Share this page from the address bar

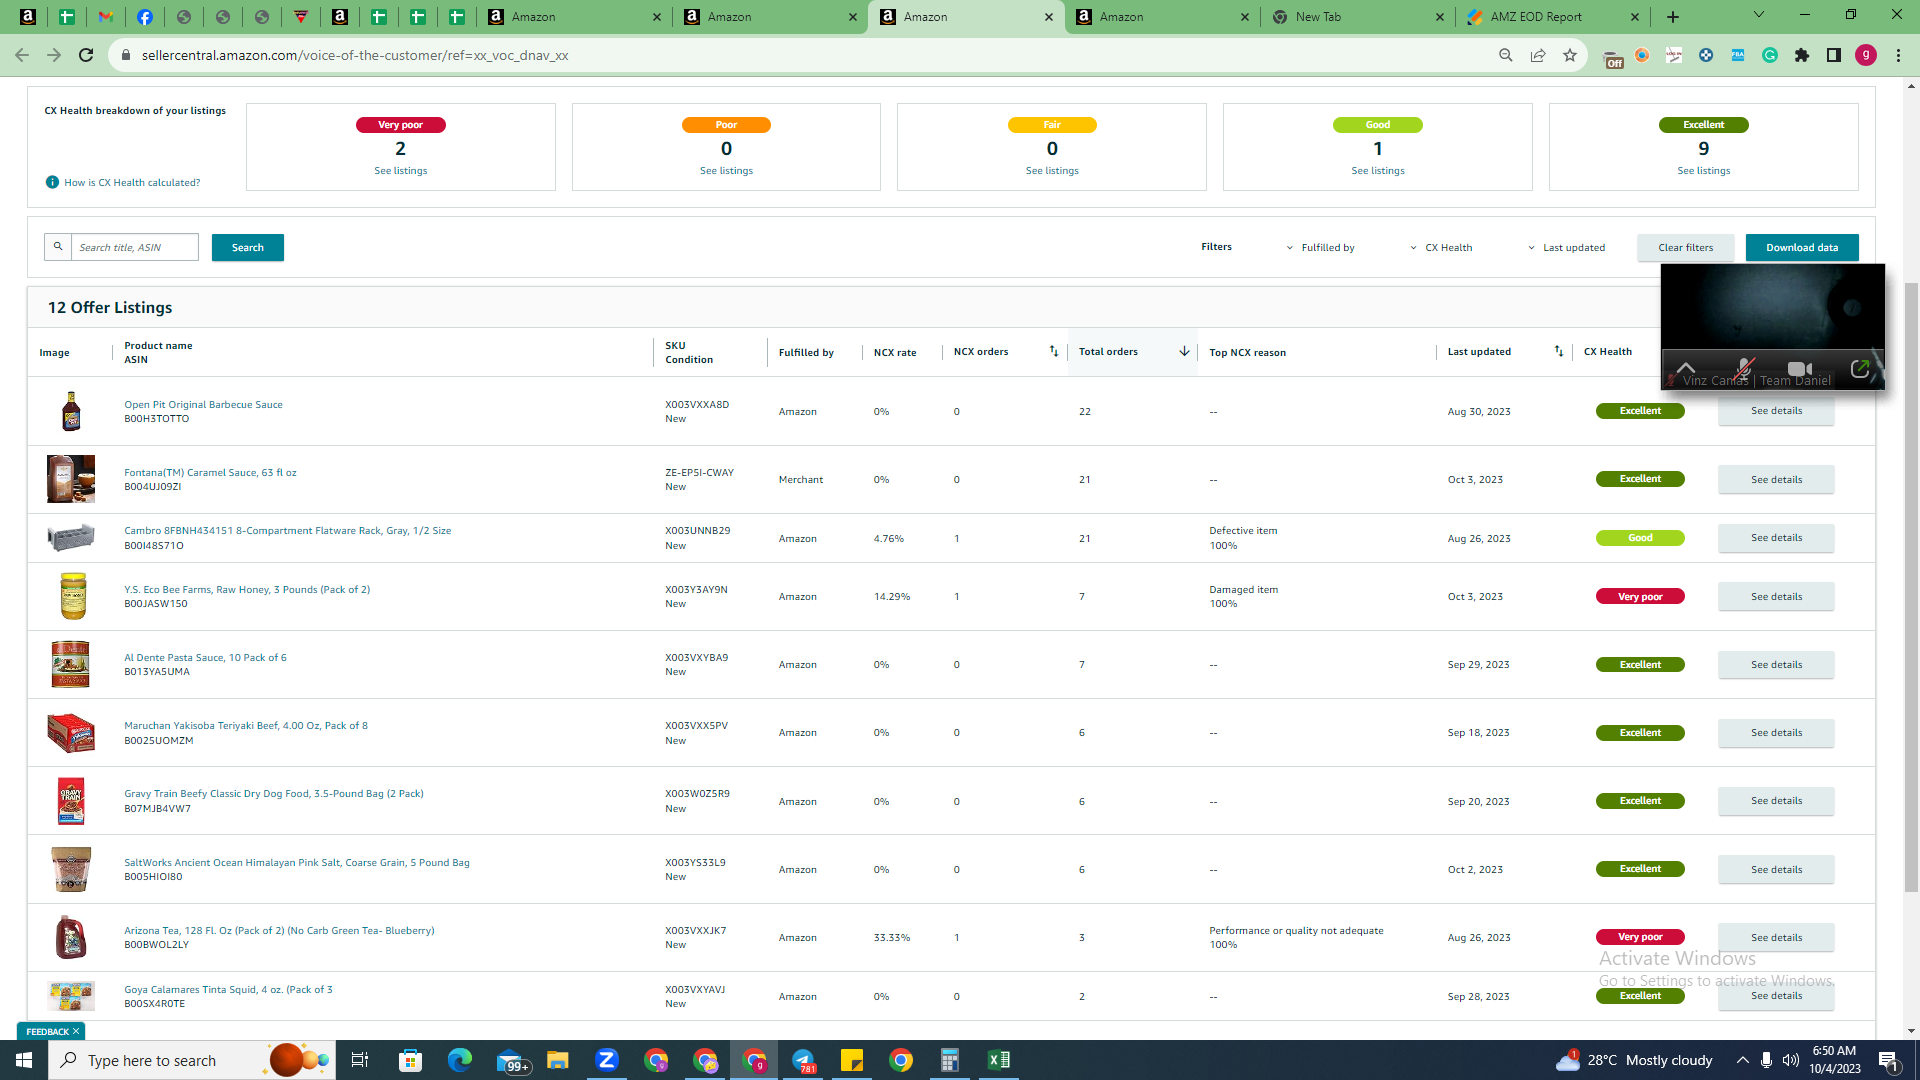(1537, 55)
